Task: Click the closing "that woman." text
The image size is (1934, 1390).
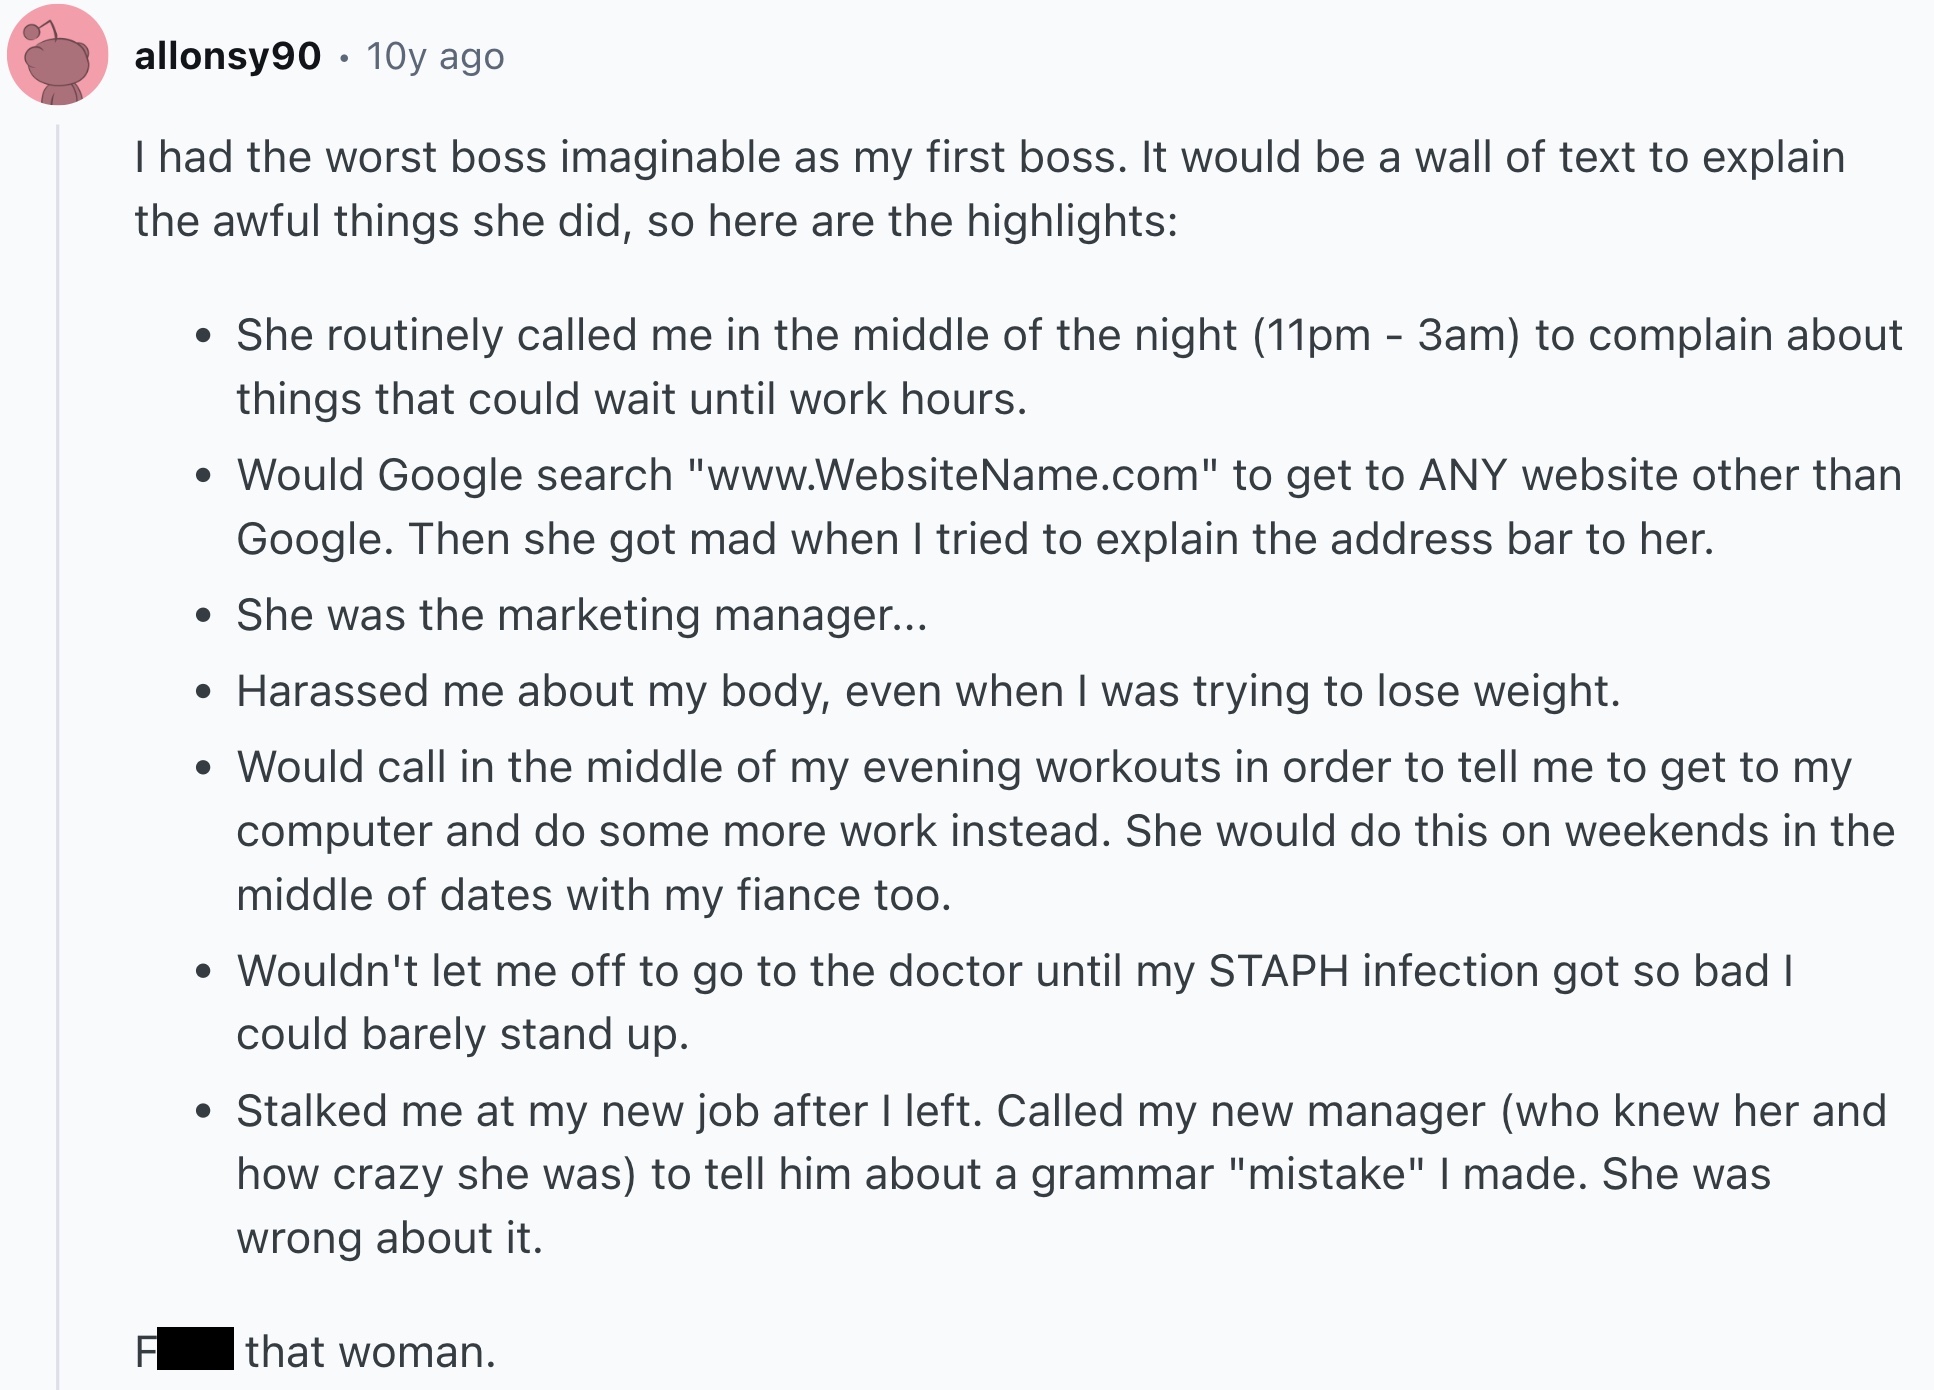Action: (x=370, y=1352)
